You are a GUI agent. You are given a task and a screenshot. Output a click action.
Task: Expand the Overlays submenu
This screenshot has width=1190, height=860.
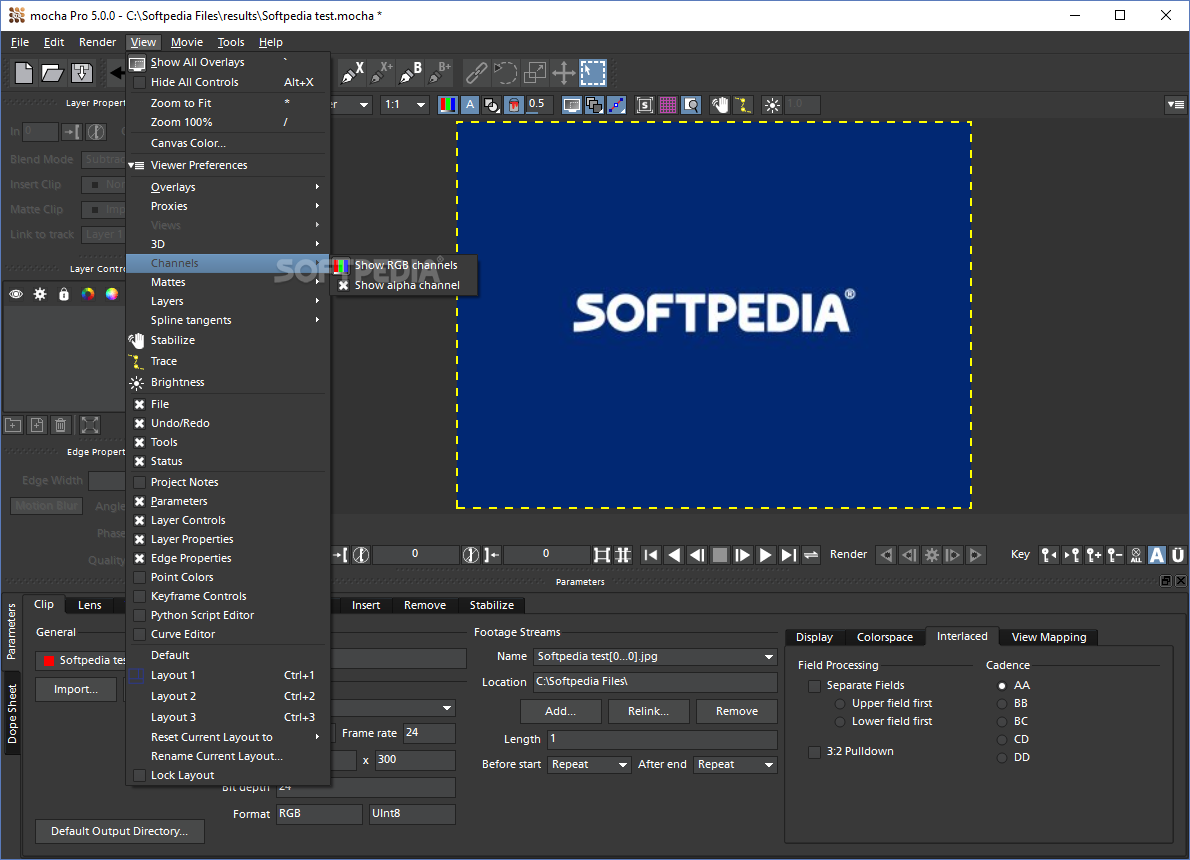228,187
